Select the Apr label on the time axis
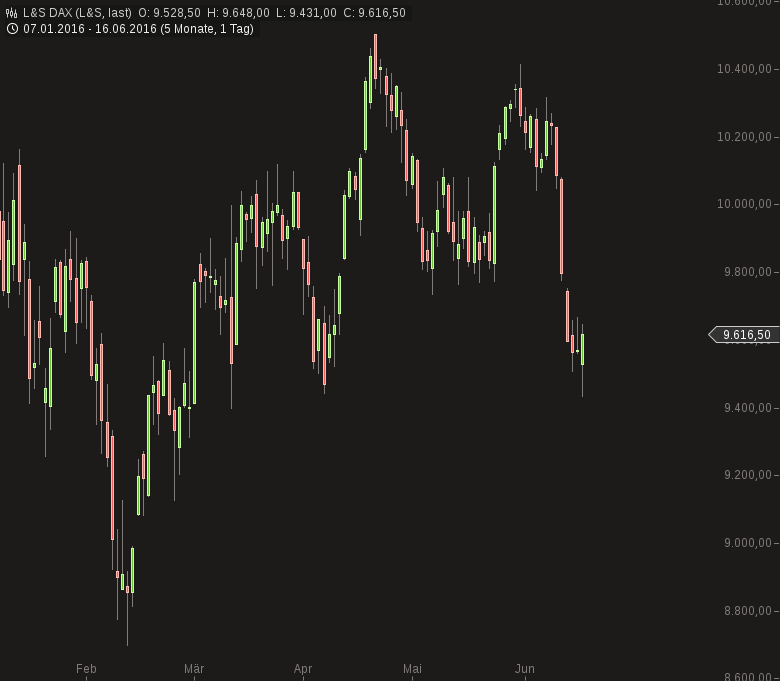 tap(303, 669)
